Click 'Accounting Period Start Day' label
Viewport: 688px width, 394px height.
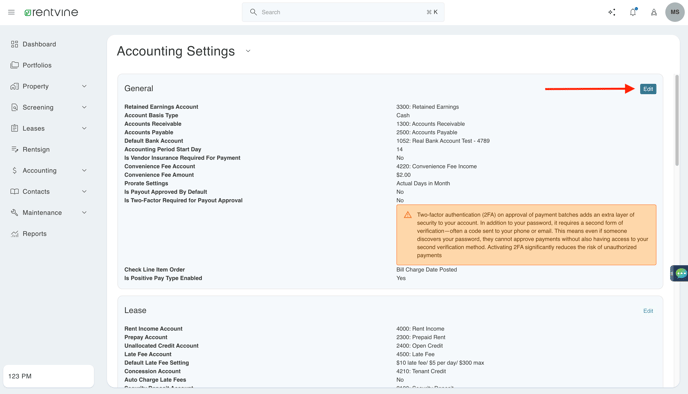pyautogui.click(x=162, y=149)
